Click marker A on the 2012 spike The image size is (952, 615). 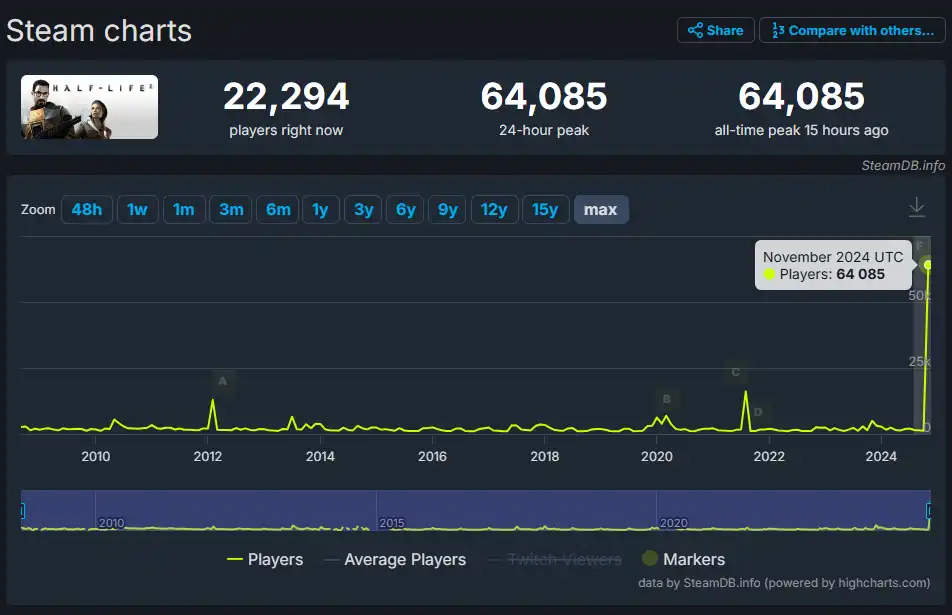tap(222, 381)
